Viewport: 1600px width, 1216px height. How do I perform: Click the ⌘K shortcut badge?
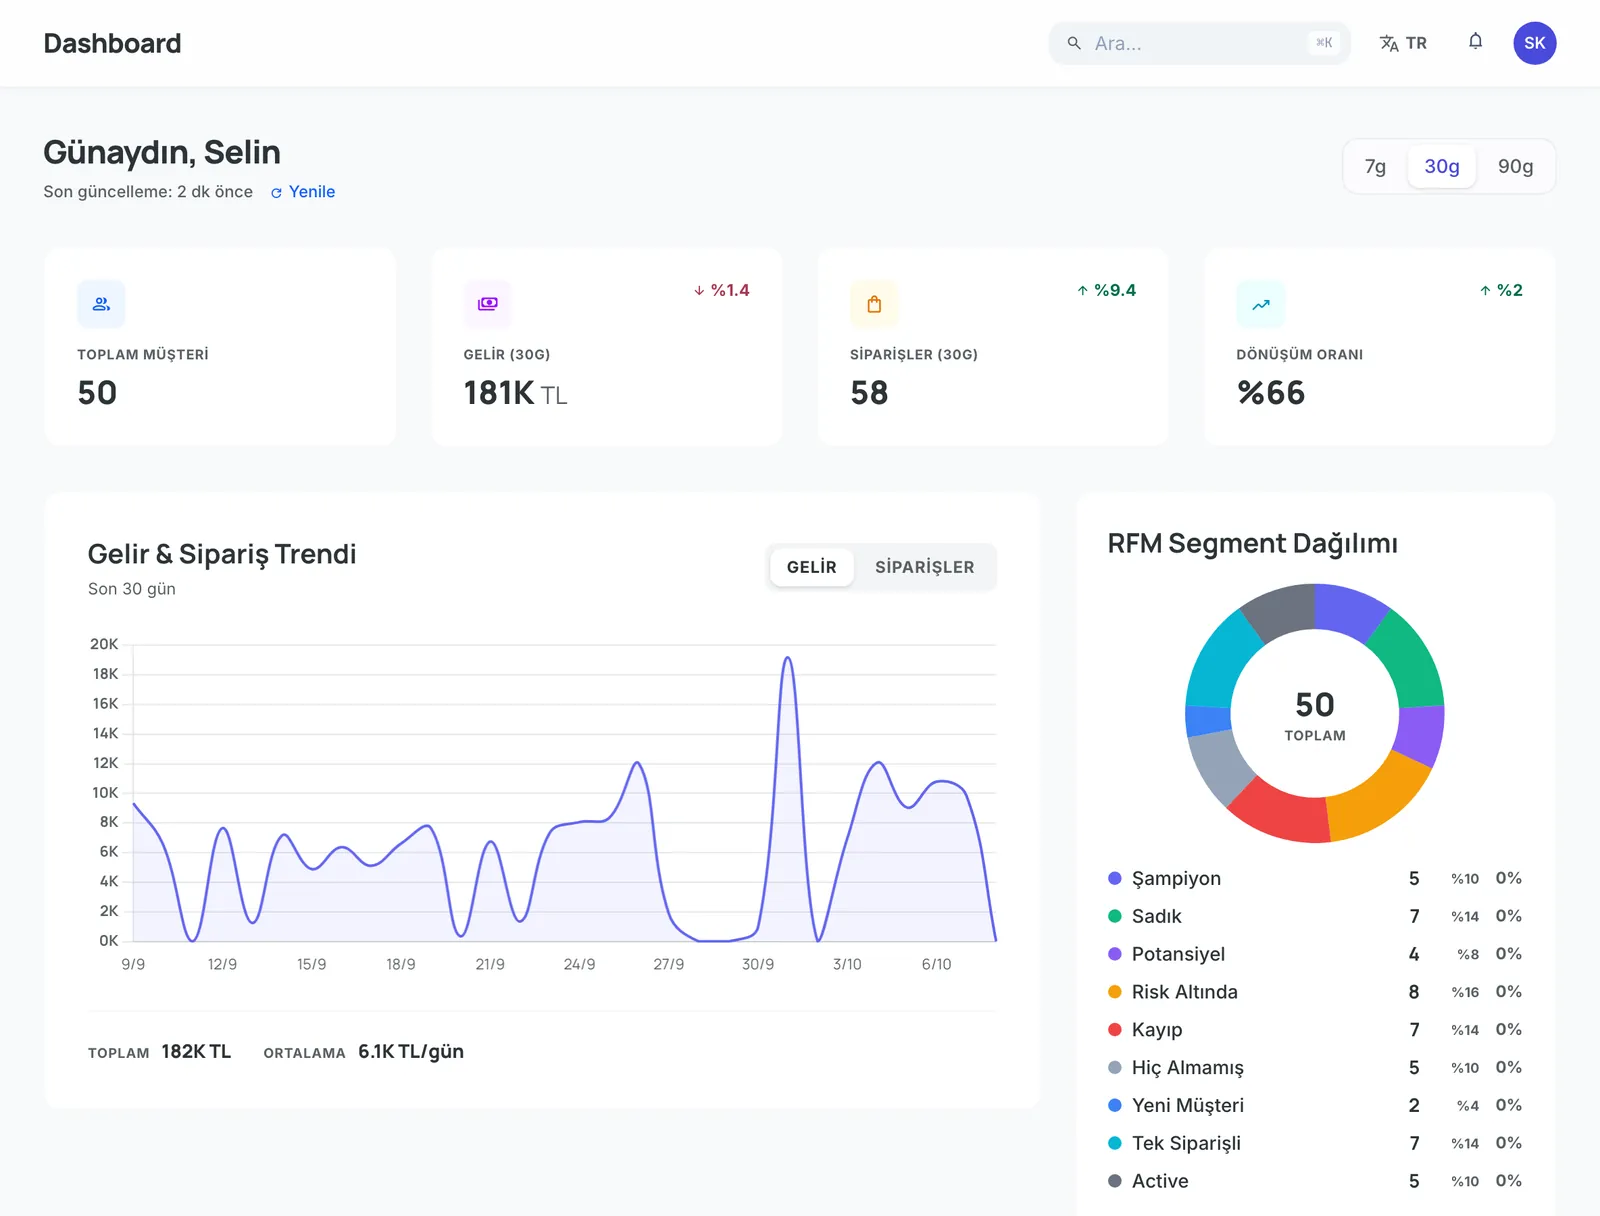click(x=1324, y=43)
